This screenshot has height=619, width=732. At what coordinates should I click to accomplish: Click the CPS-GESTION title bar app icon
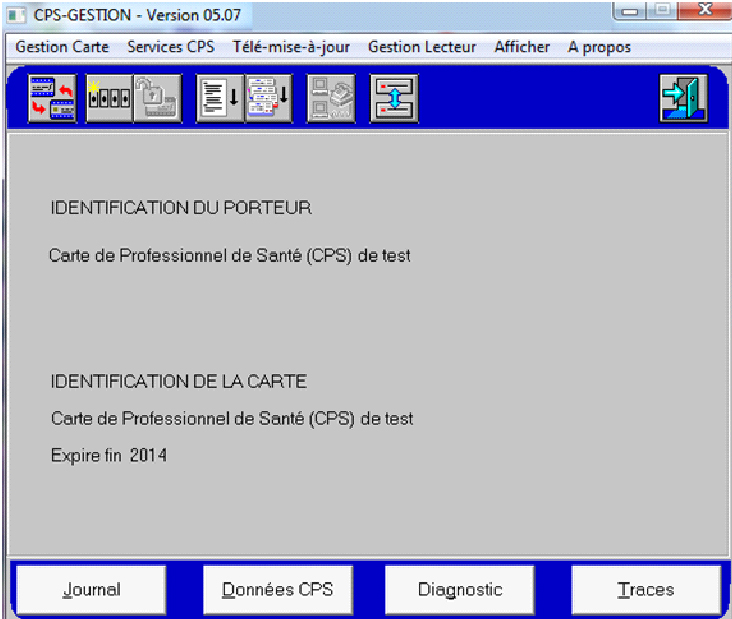click(x=16, y=15)
